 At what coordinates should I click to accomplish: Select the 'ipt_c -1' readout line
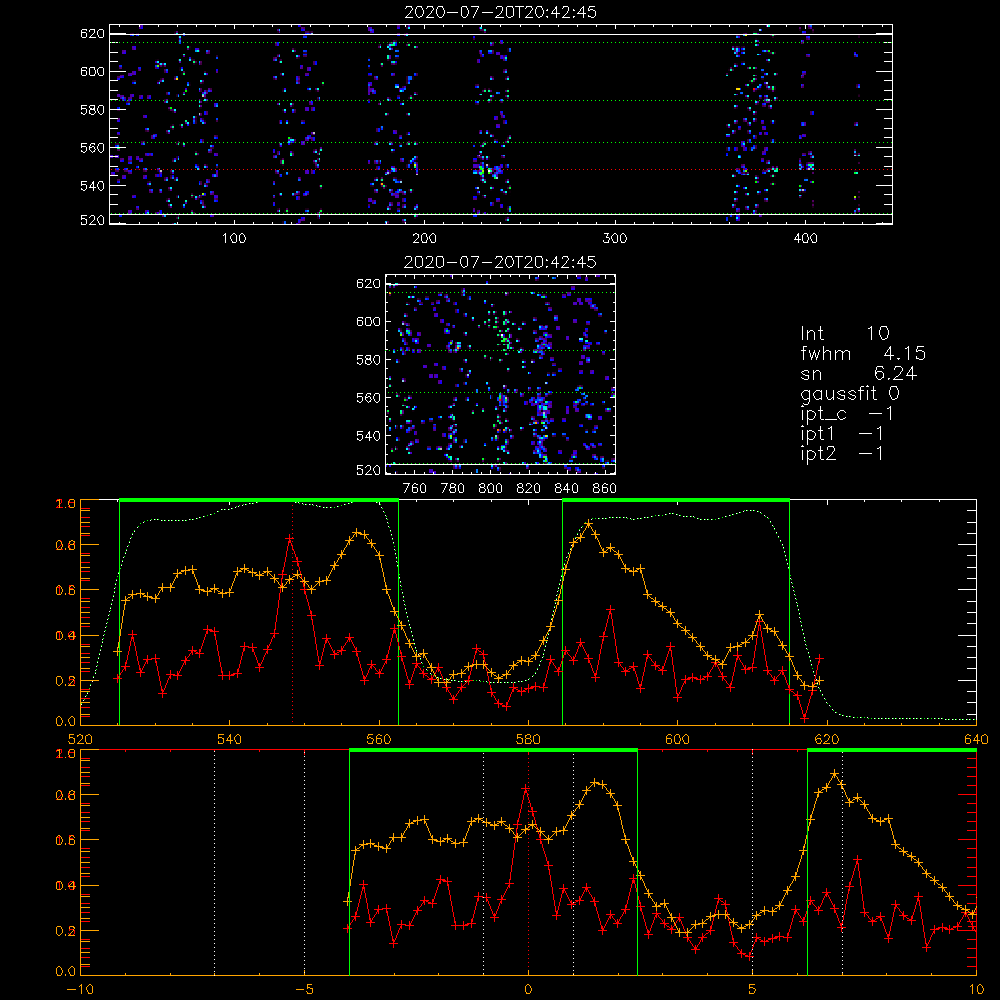[x=848, y=414]
